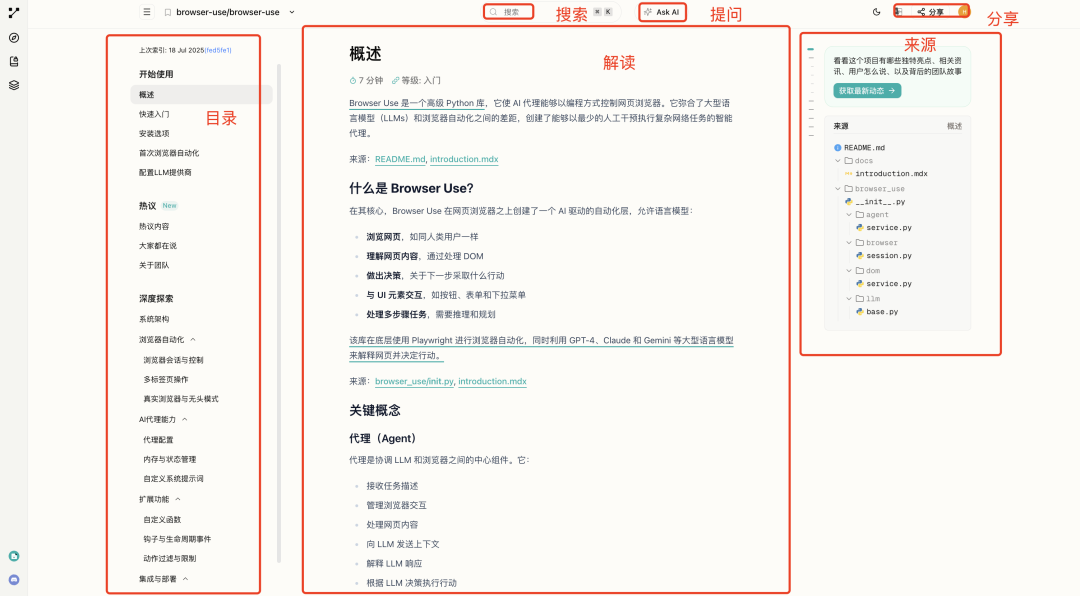Switch to dark mode with the moon icon
Screen dimensions: 1080x596
876,12
